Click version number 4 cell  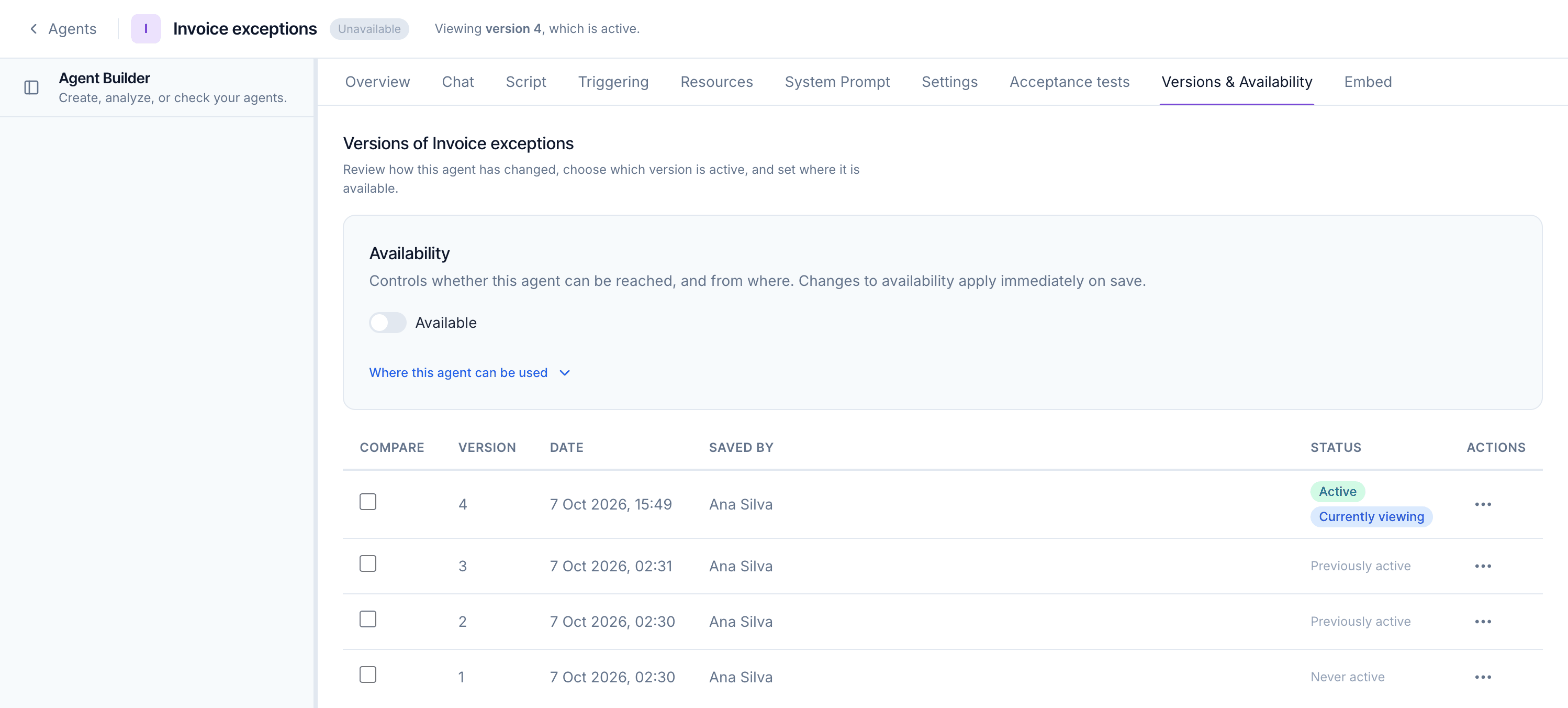coord(463,505)
